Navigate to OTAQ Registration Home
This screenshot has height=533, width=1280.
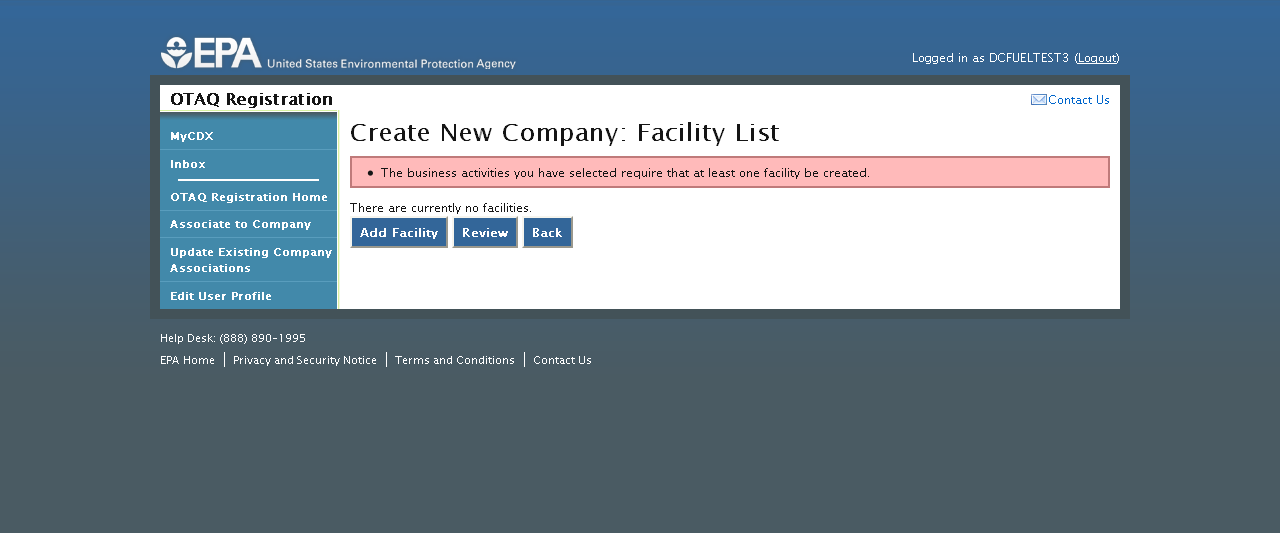tap(249, 197)
